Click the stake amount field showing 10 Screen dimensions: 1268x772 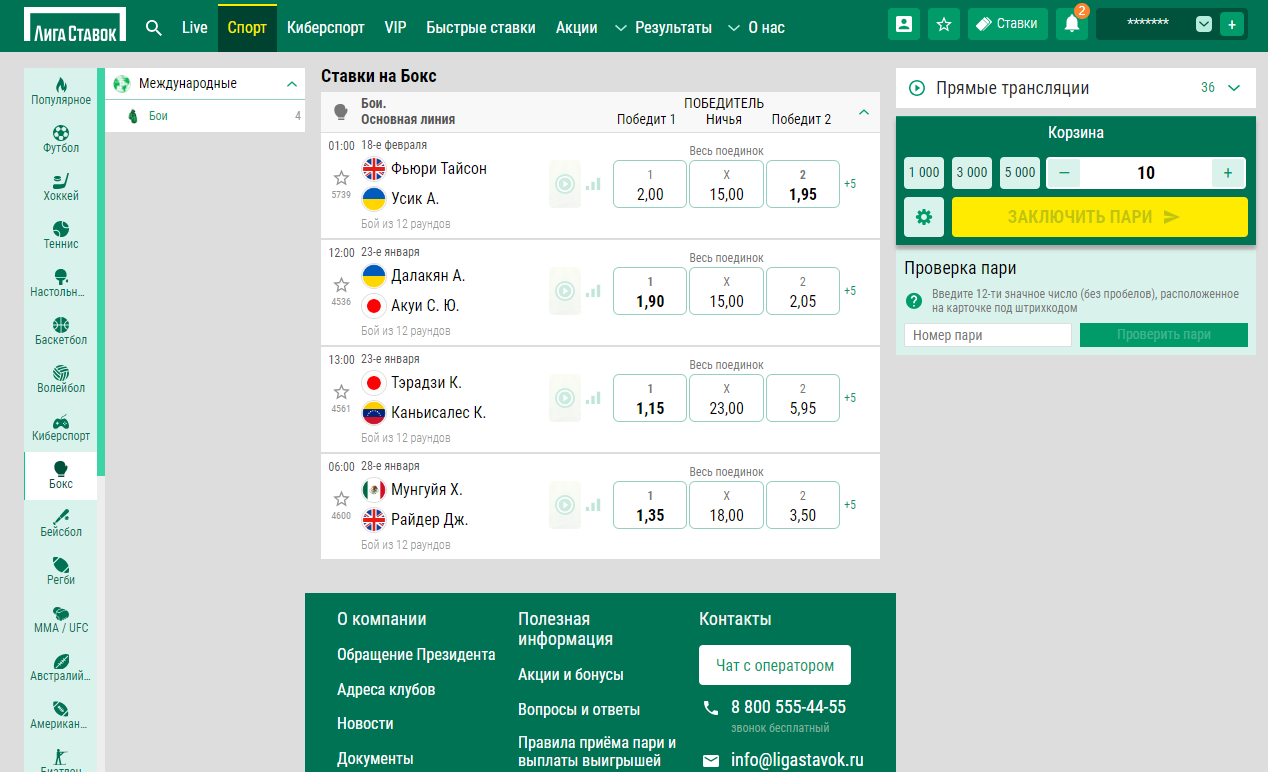pos(1146,173)
